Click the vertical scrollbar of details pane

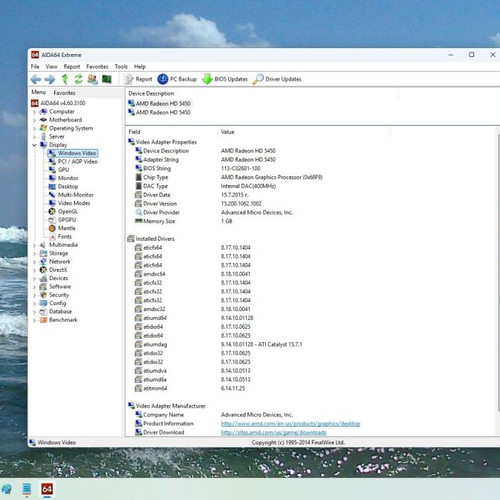(498, 272)
